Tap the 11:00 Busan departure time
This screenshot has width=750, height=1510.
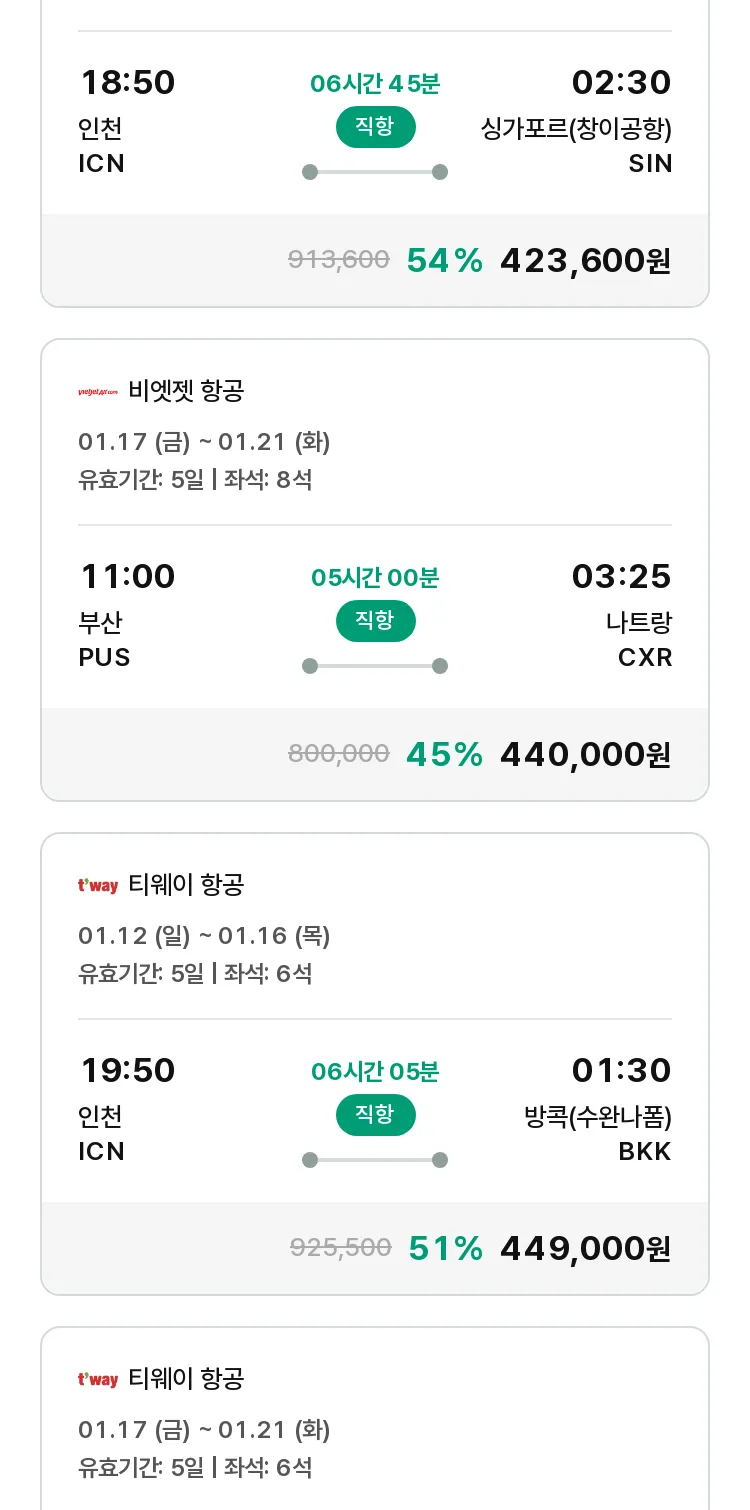click(127, 577)
